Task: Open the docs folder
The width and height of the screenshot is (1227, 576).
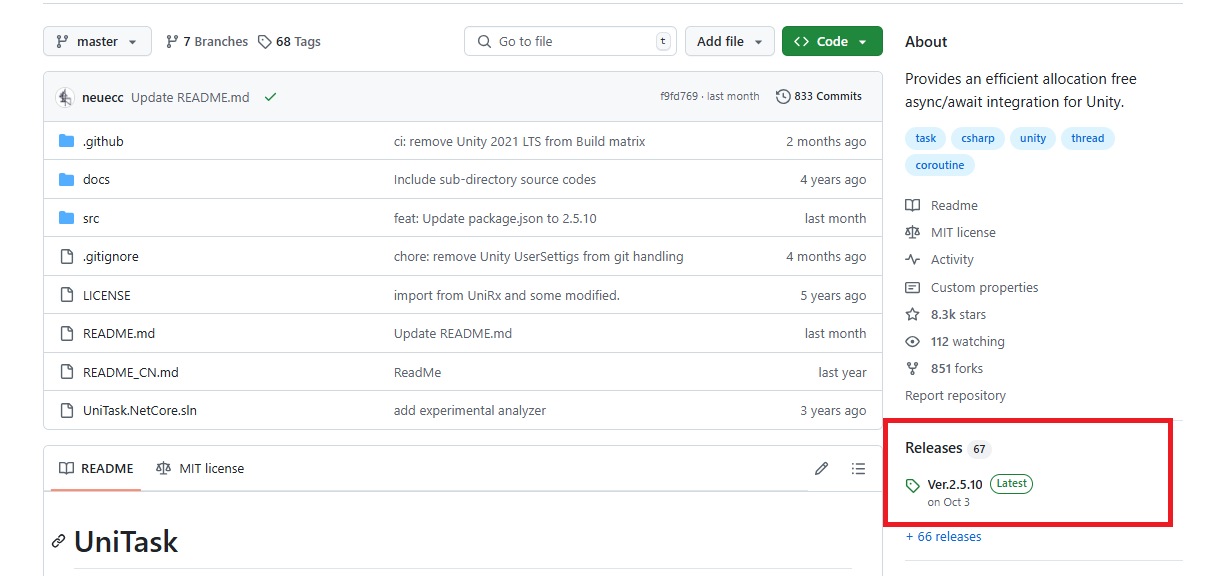Action: (x=96, y=180)
